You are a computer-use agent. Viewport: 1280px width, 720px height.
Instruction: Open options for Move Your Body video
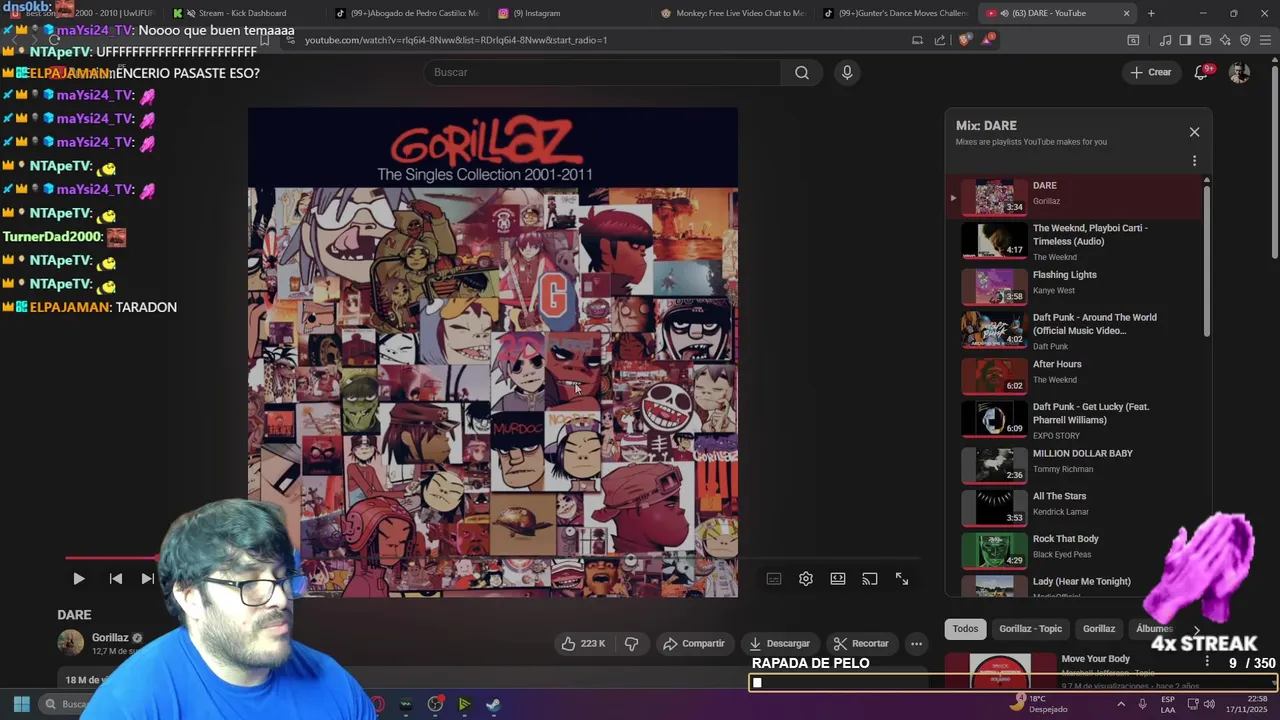(x=1207, y=662)
